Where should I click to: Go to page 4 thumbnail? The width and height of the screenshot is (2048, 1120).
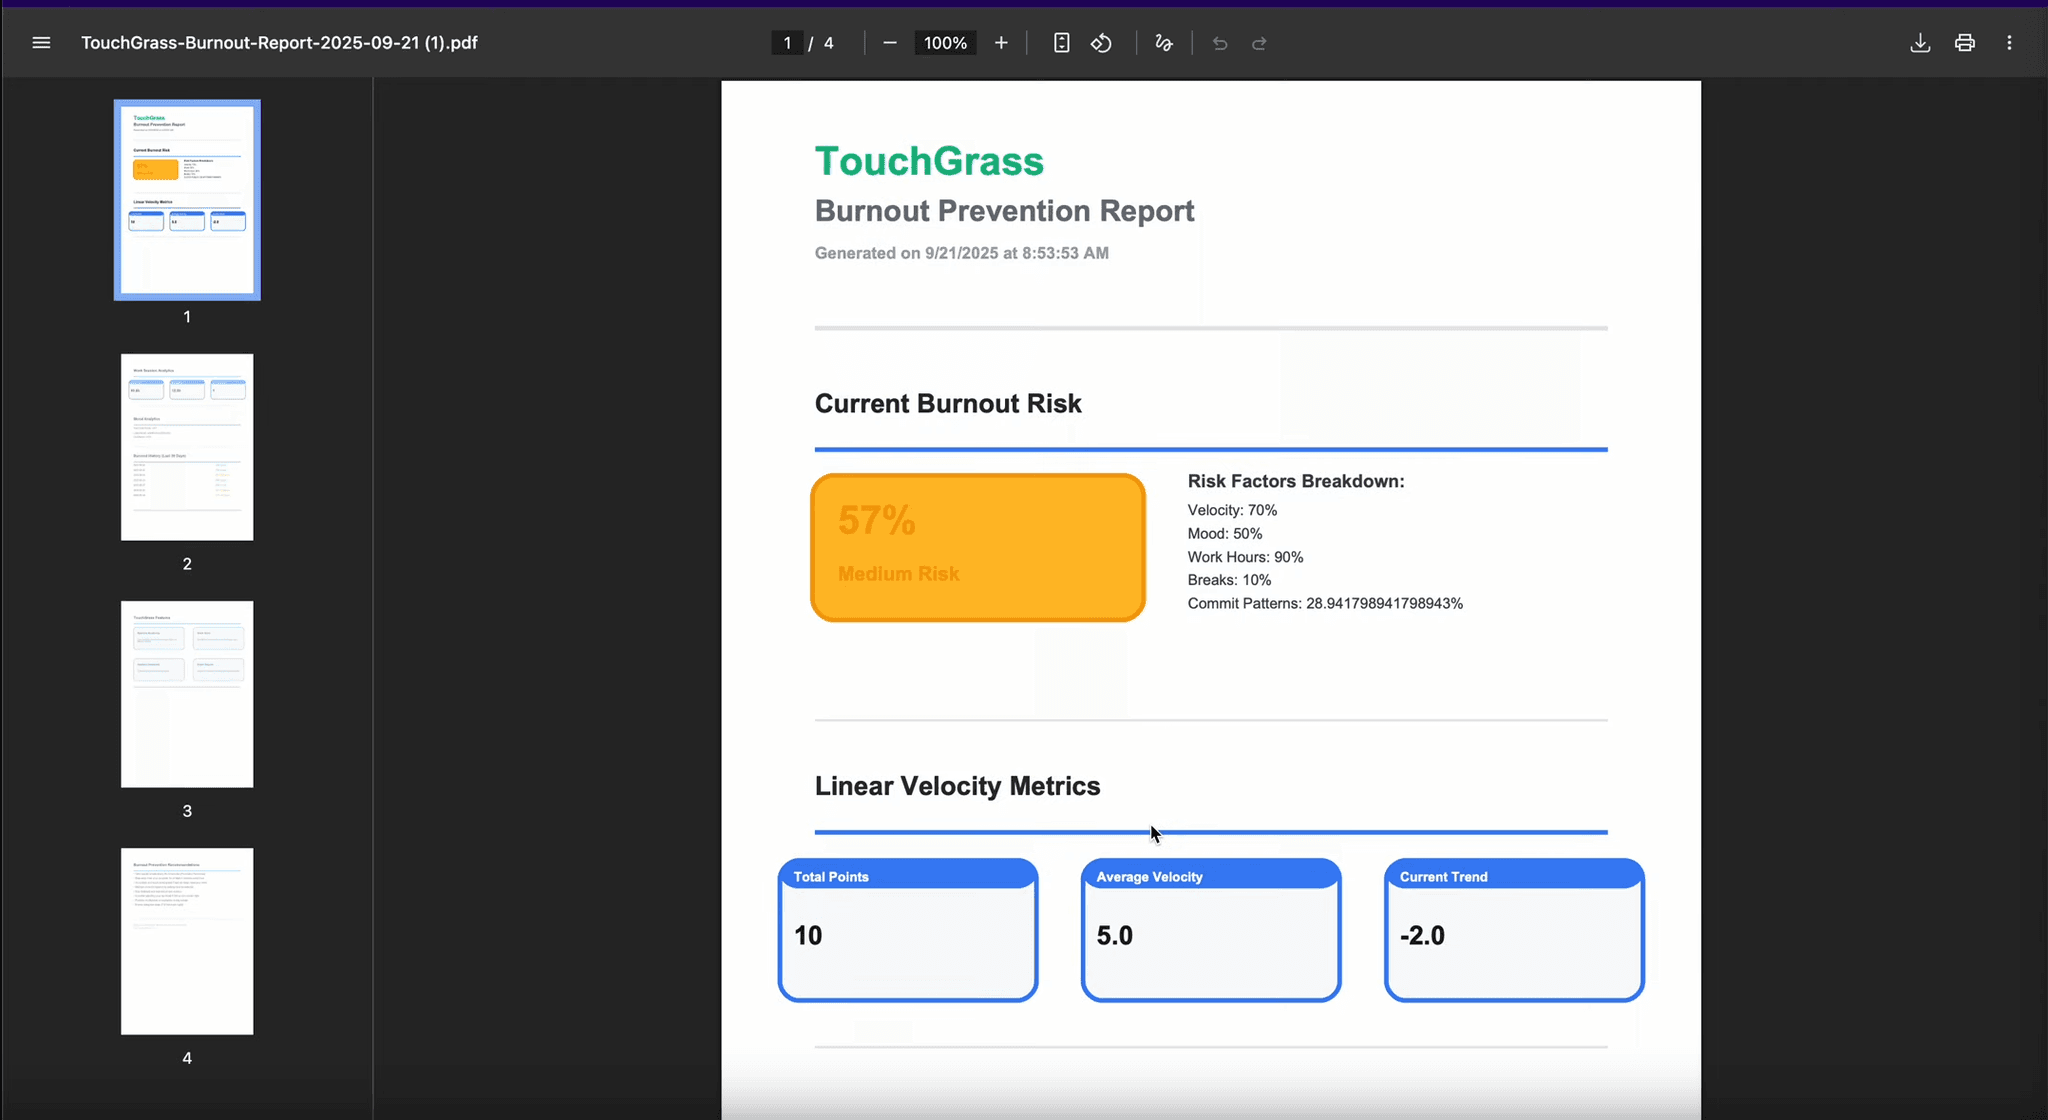(x=187, y=941)
